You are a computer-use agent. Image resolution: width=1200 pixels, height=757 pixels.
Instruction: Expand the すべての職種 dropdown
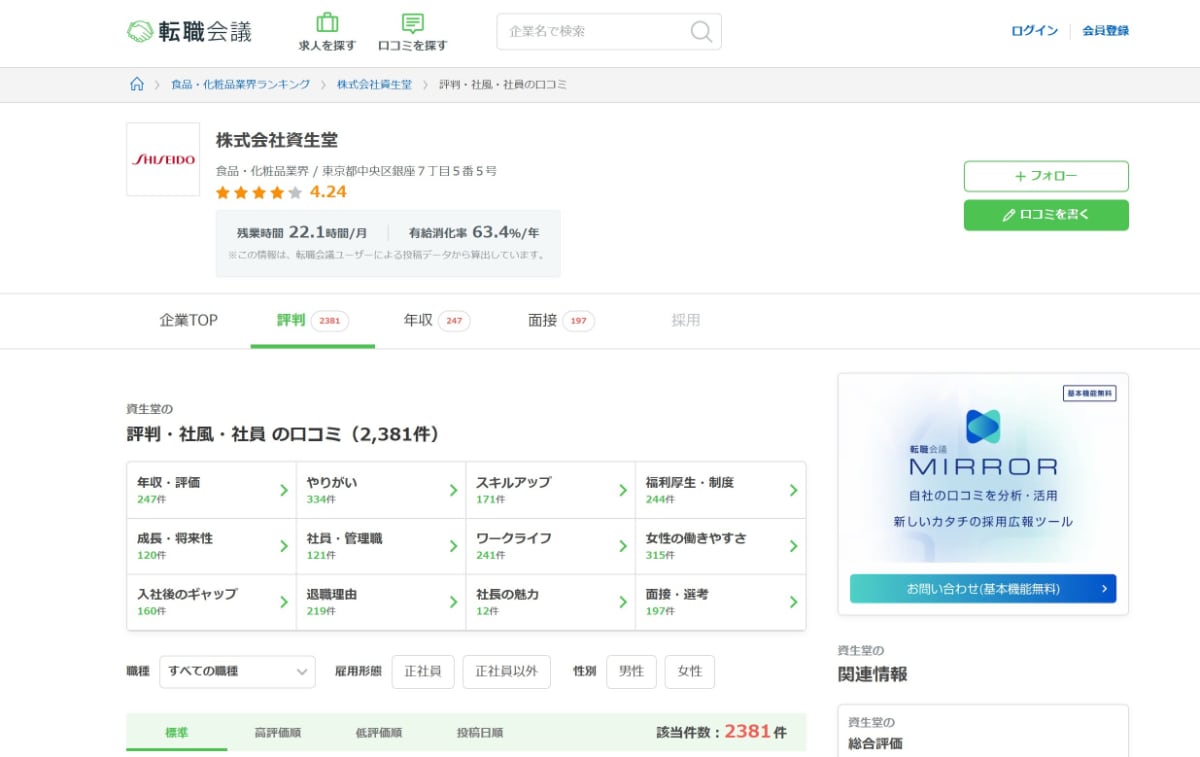237,672
